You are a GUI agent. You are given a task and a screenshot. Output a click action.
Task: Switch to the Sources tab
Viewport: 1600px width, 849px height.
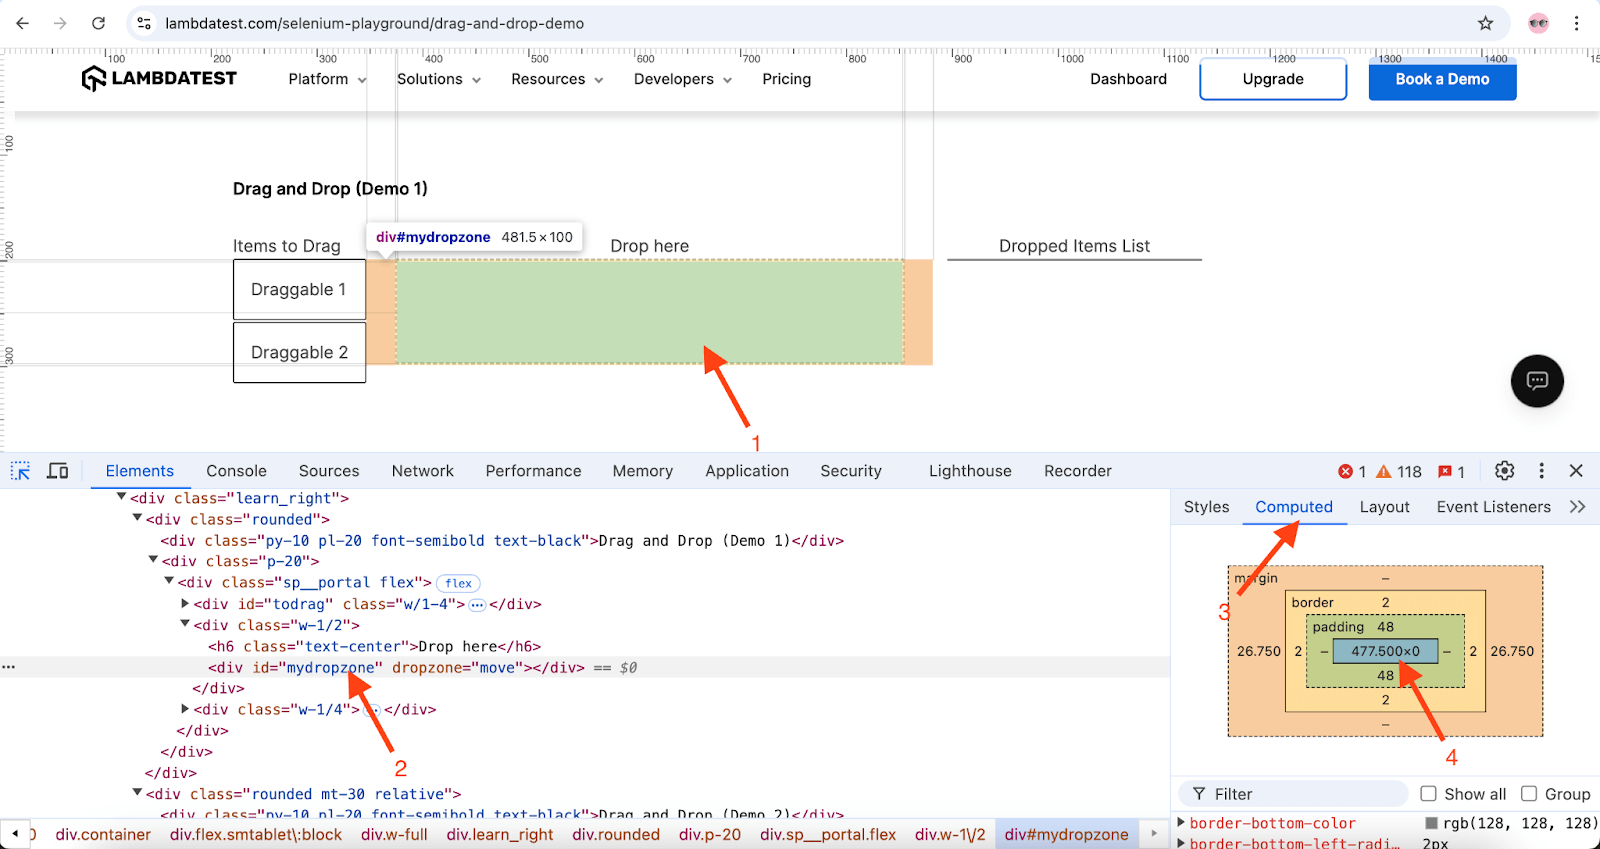point(329,471)
